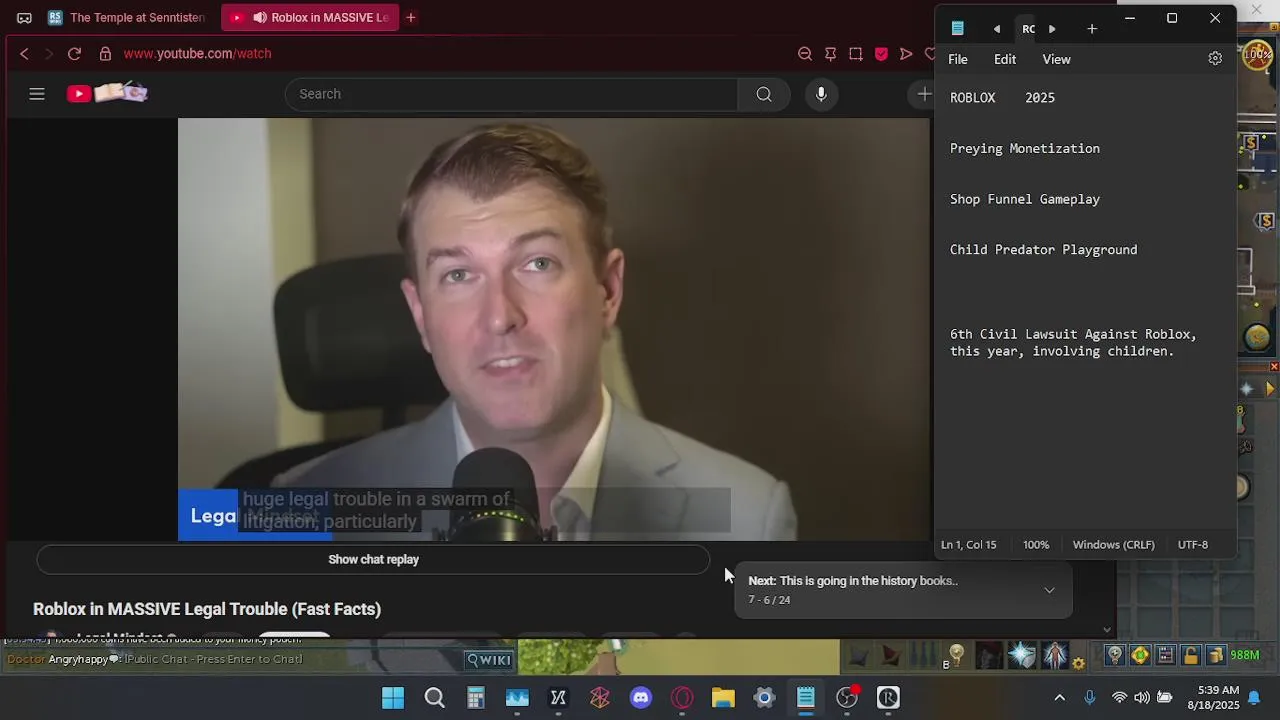Open the browser snapshot tool
This screenshot has height=720, width=1280.
(855, 53)
